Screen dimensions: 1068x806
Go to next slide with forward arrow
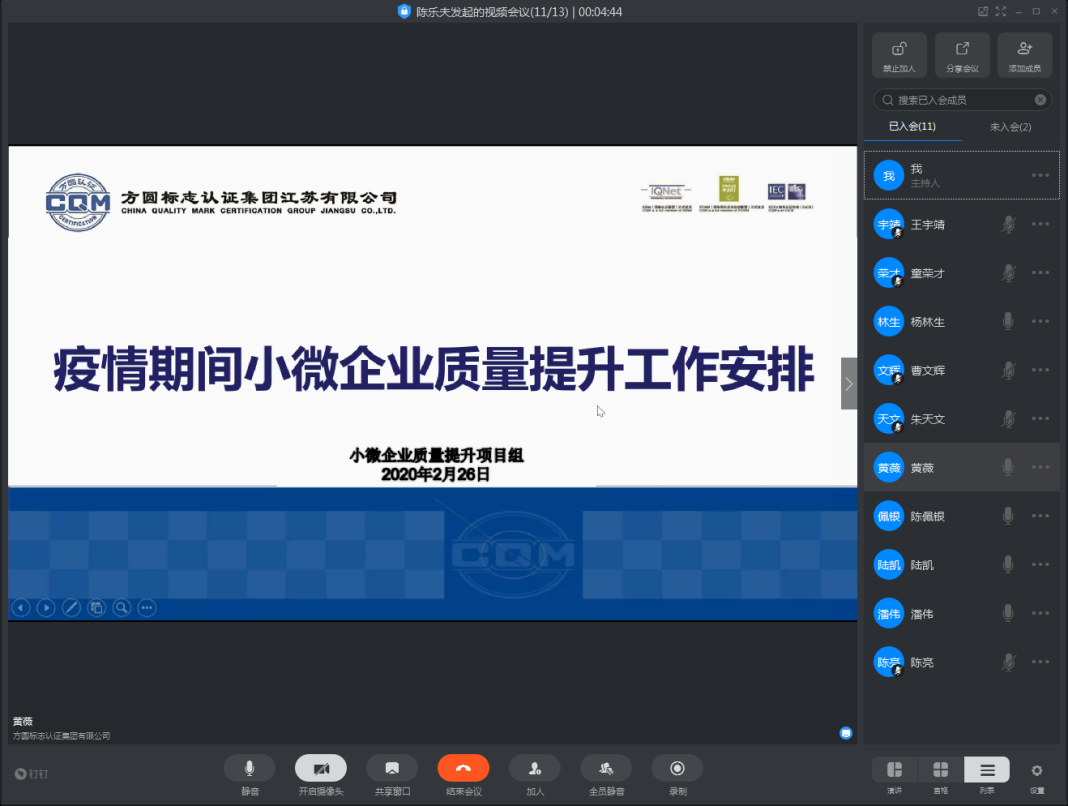point(46,607)
